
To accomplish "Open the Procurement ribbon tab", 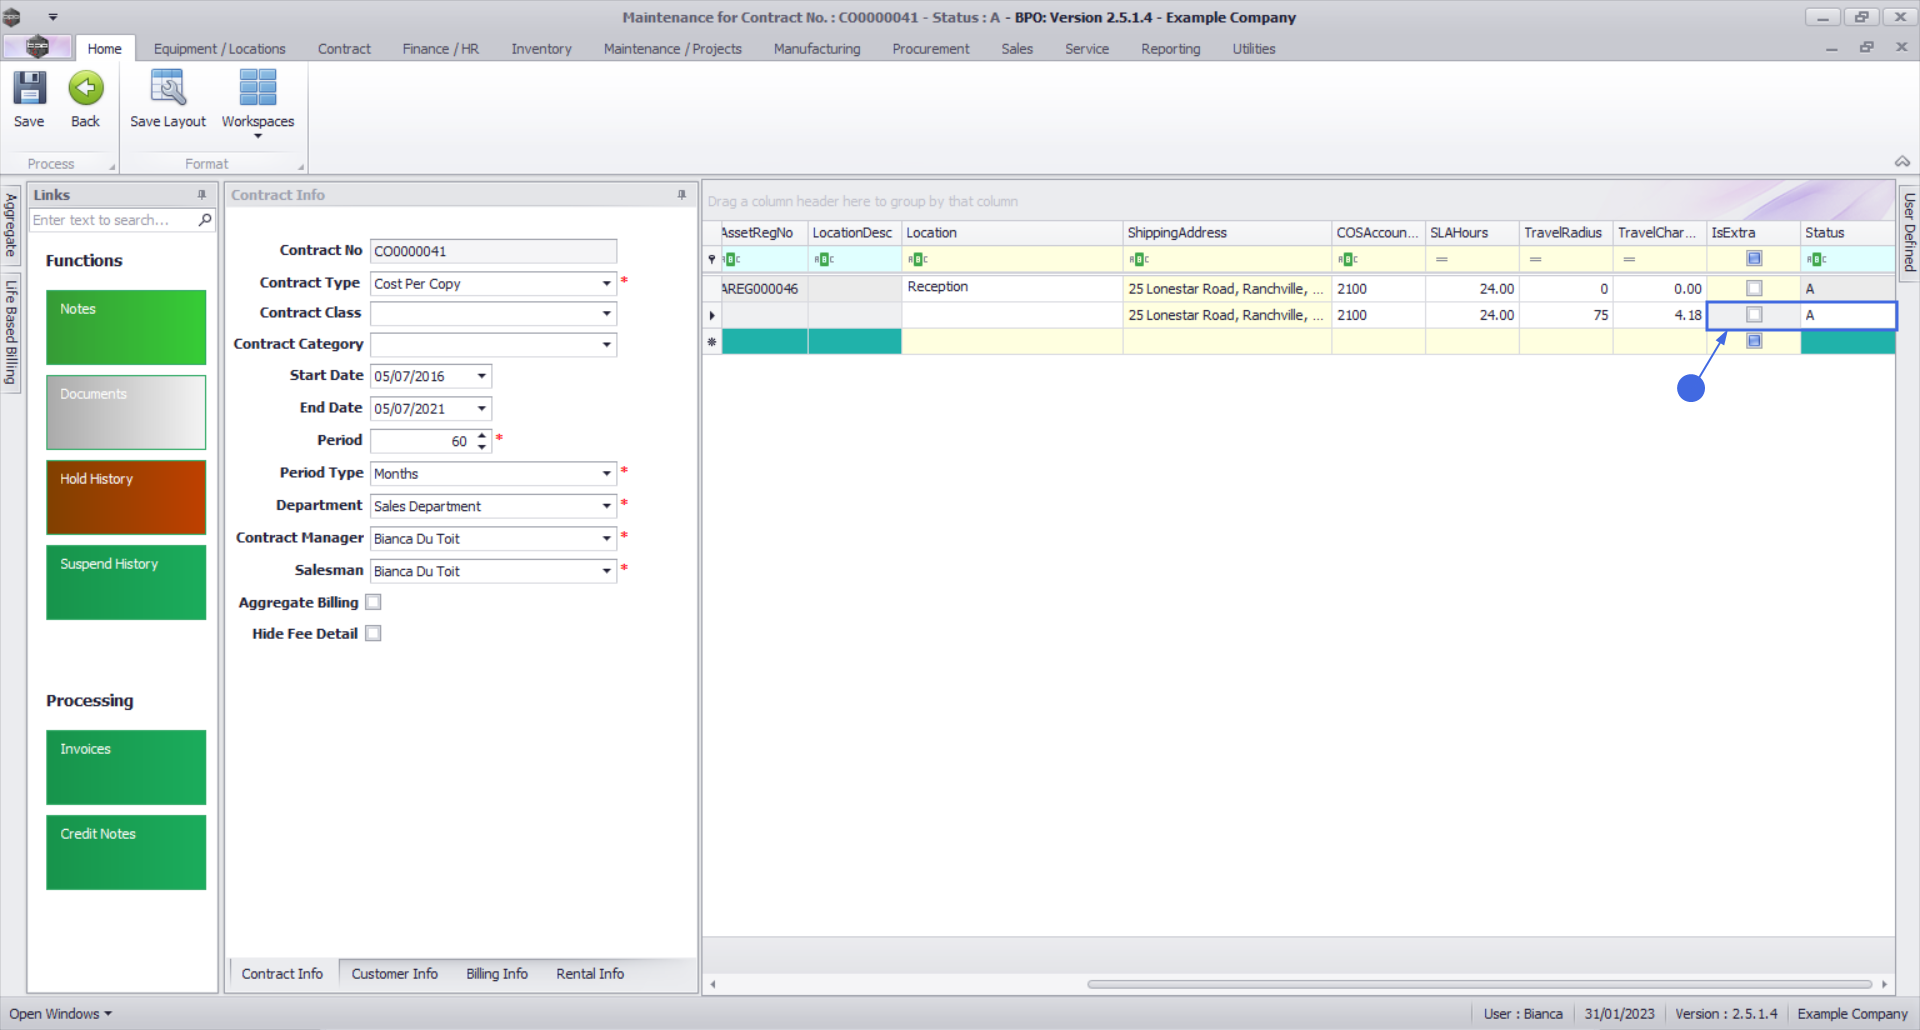I will (930, 49).
